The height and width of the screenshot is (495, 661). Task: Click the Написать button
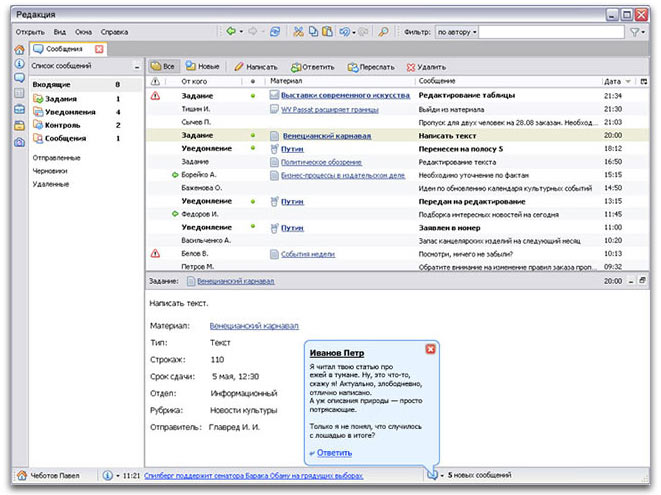pos(255,66)
